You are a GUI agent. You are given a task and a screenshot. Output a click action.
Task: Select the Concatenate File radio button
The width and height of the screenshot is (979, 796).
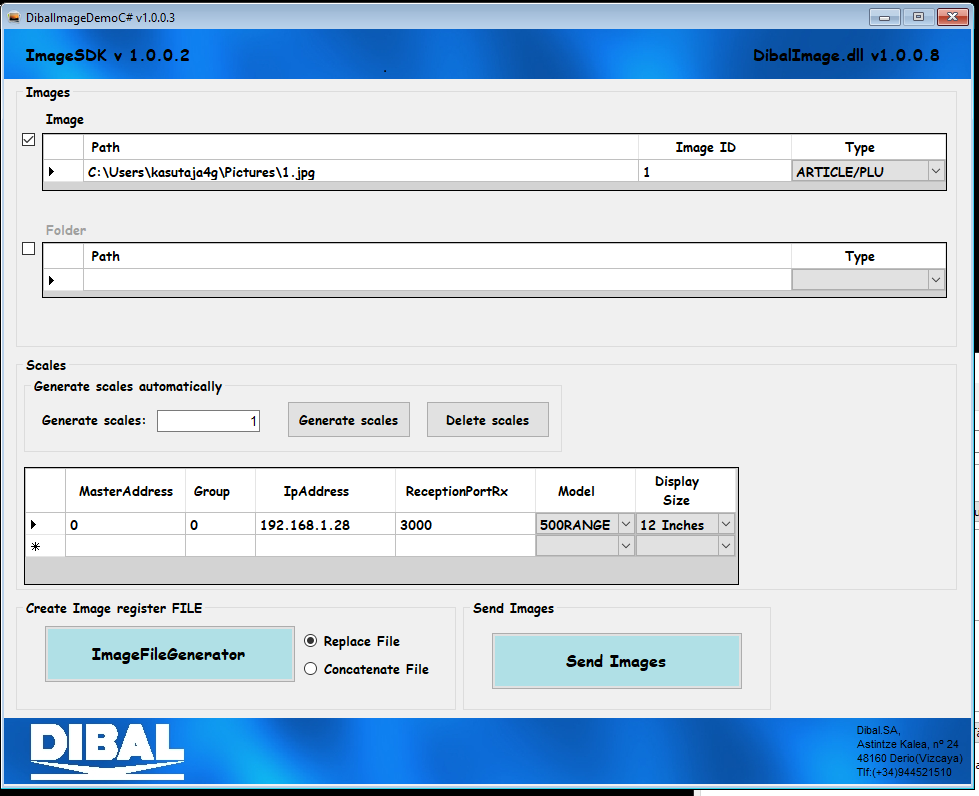point(310,669)
